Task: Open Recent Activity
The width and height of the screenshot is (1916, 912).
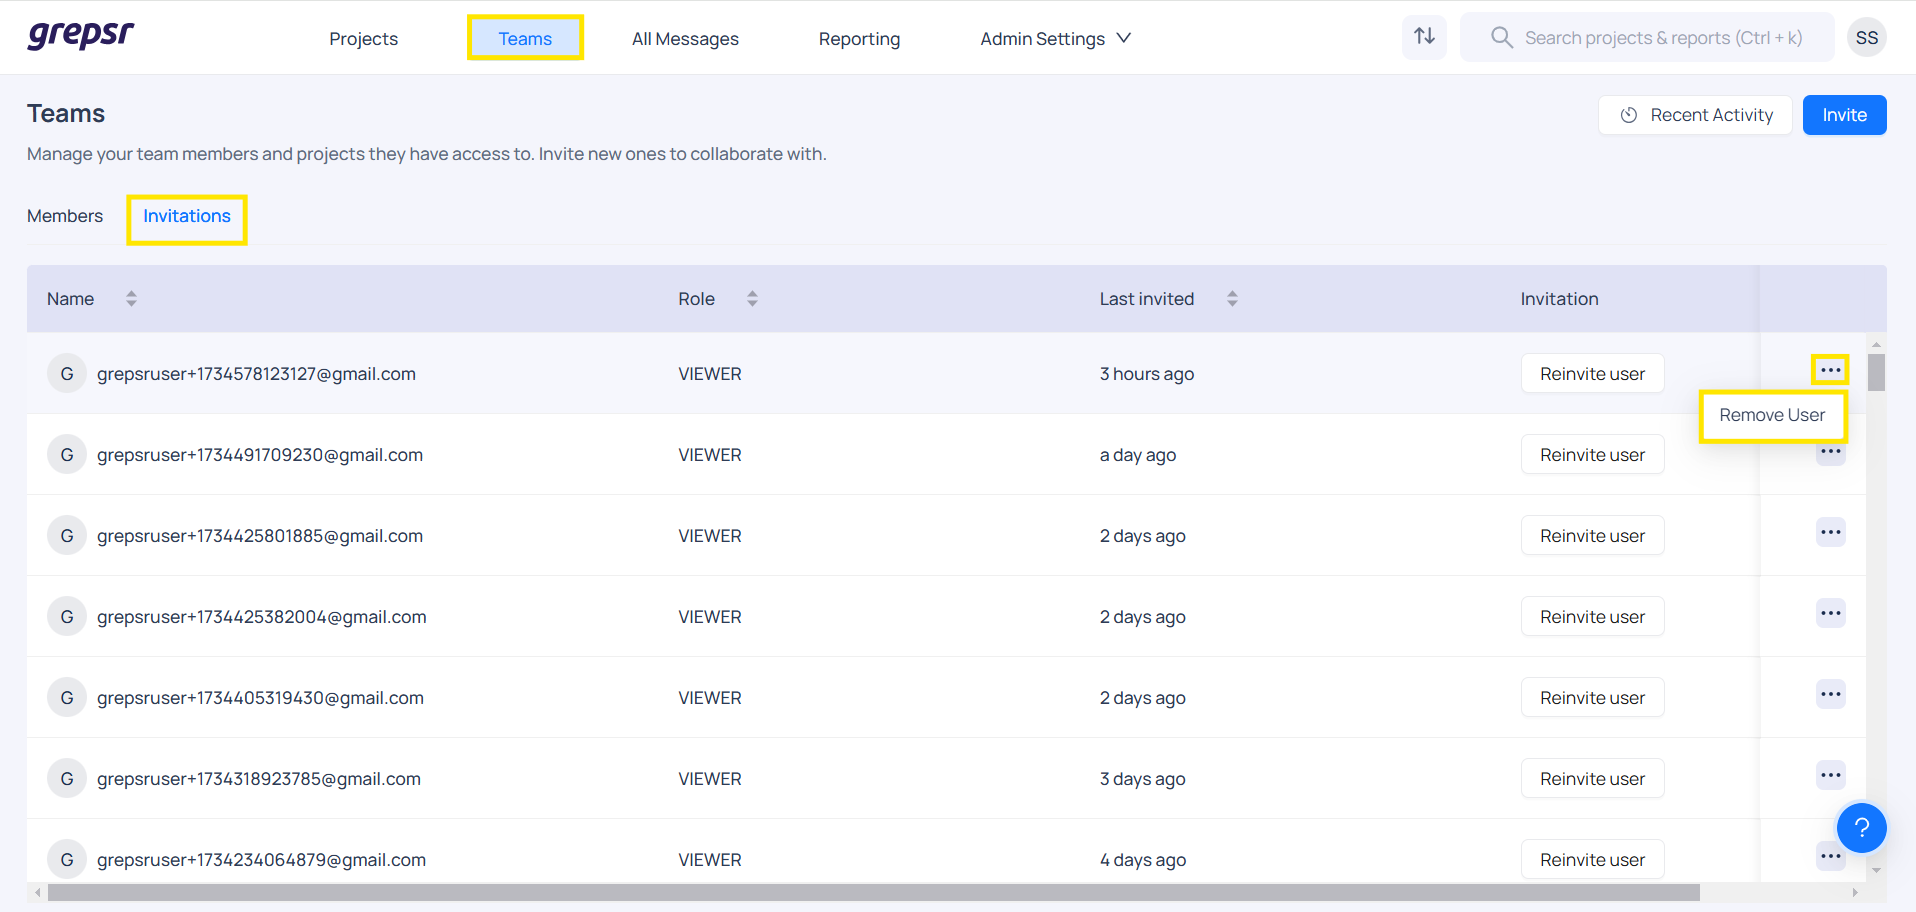Action: coord(1695,115)
